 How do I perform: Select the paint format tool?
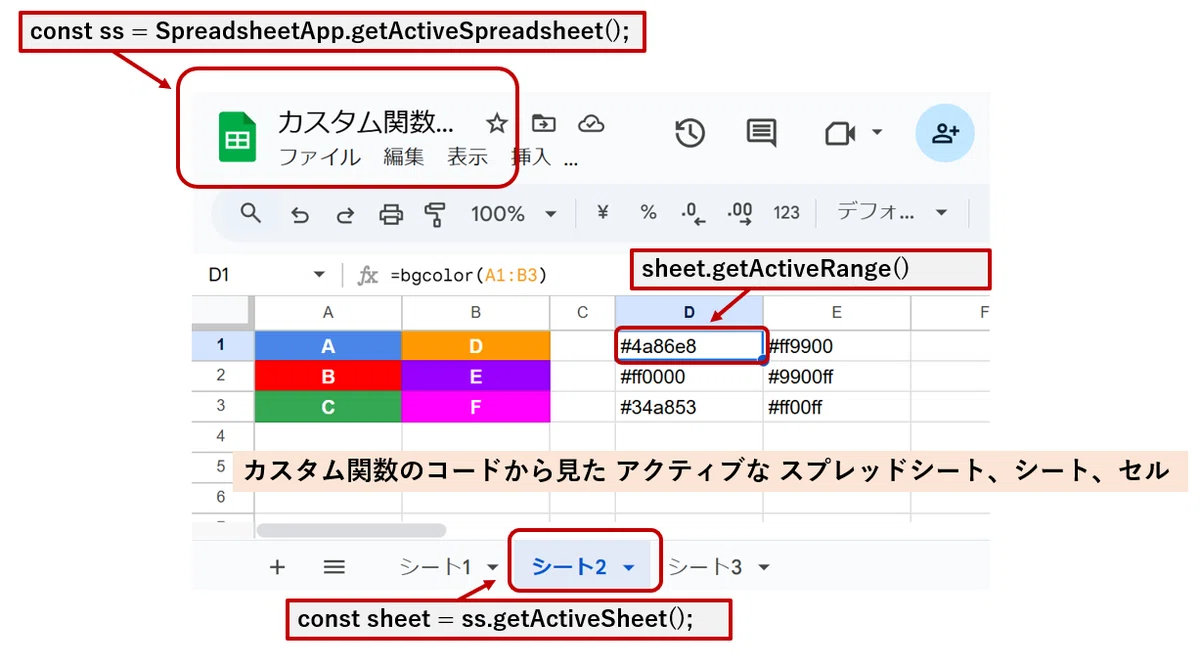point(435,214)
